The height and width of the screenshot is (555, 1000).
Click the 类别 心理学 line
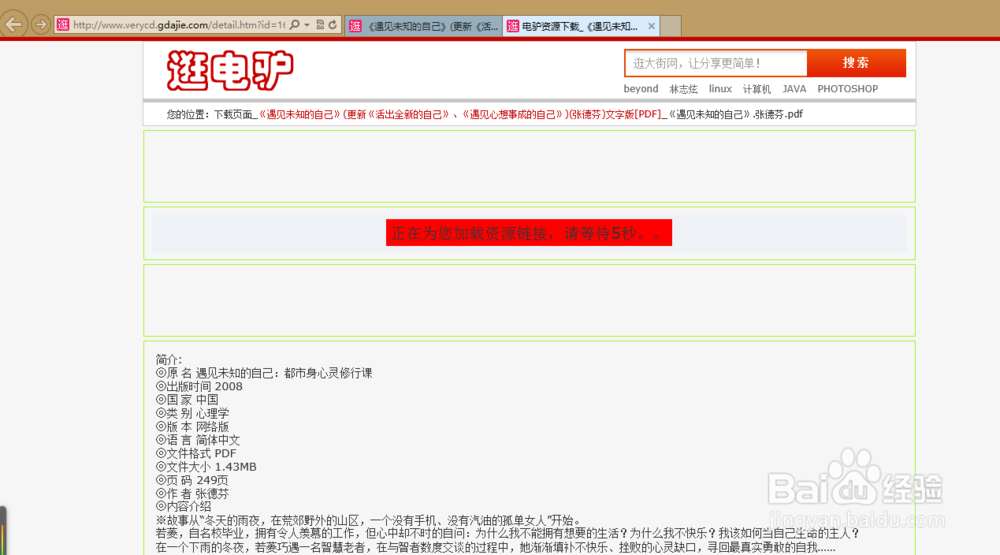[x=192, y=413]
